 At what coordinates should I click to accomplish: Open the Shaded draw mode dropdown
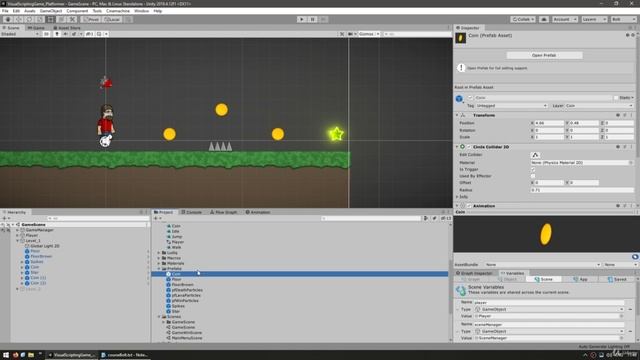tap(20, 34)
